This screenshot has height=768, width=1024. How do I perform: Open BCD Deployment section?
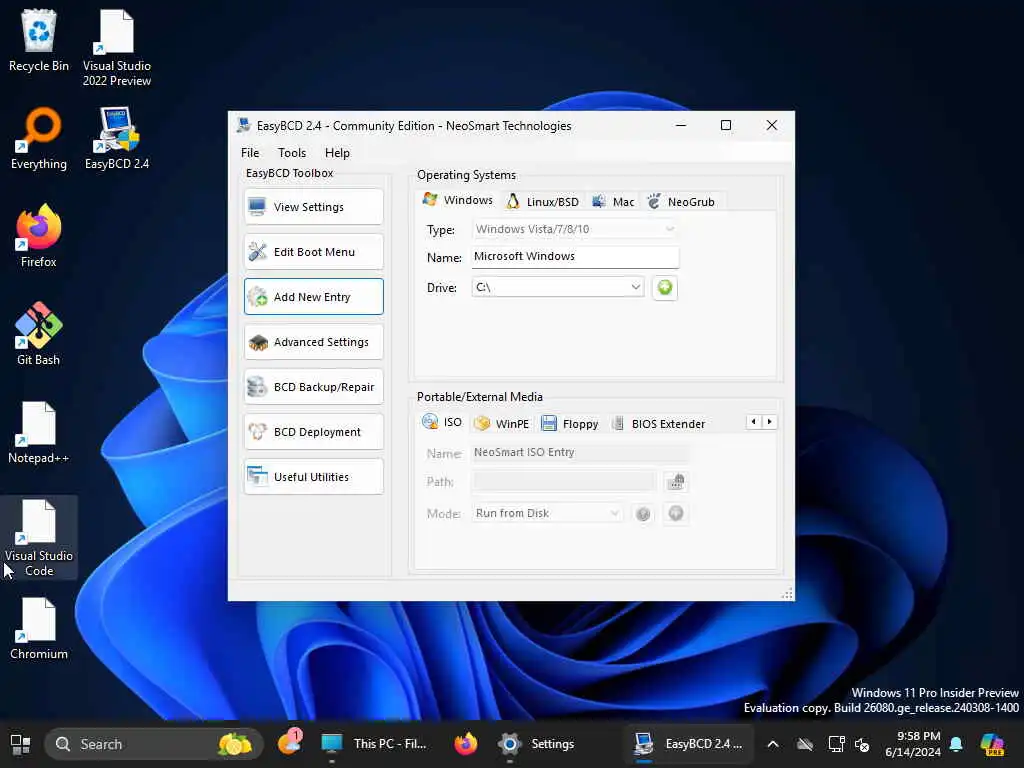tap(313, 432)
